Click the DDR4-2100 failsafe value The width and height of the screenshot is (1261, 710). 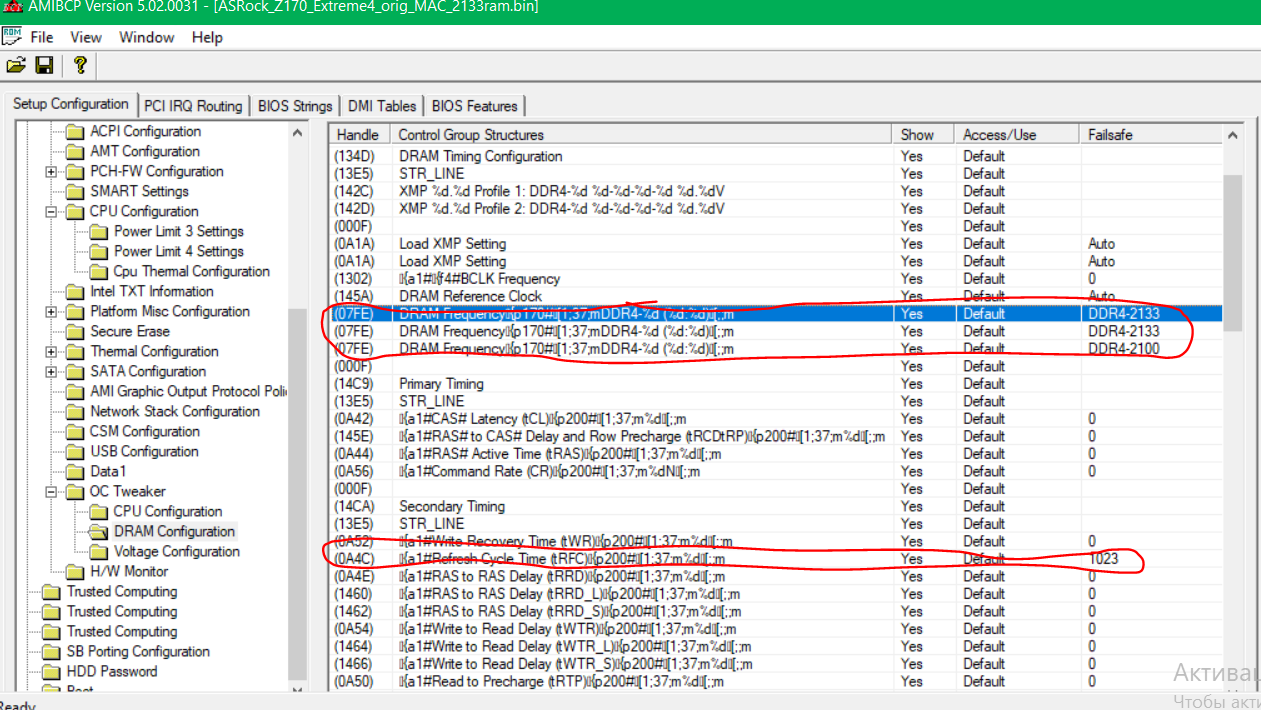1124,348
